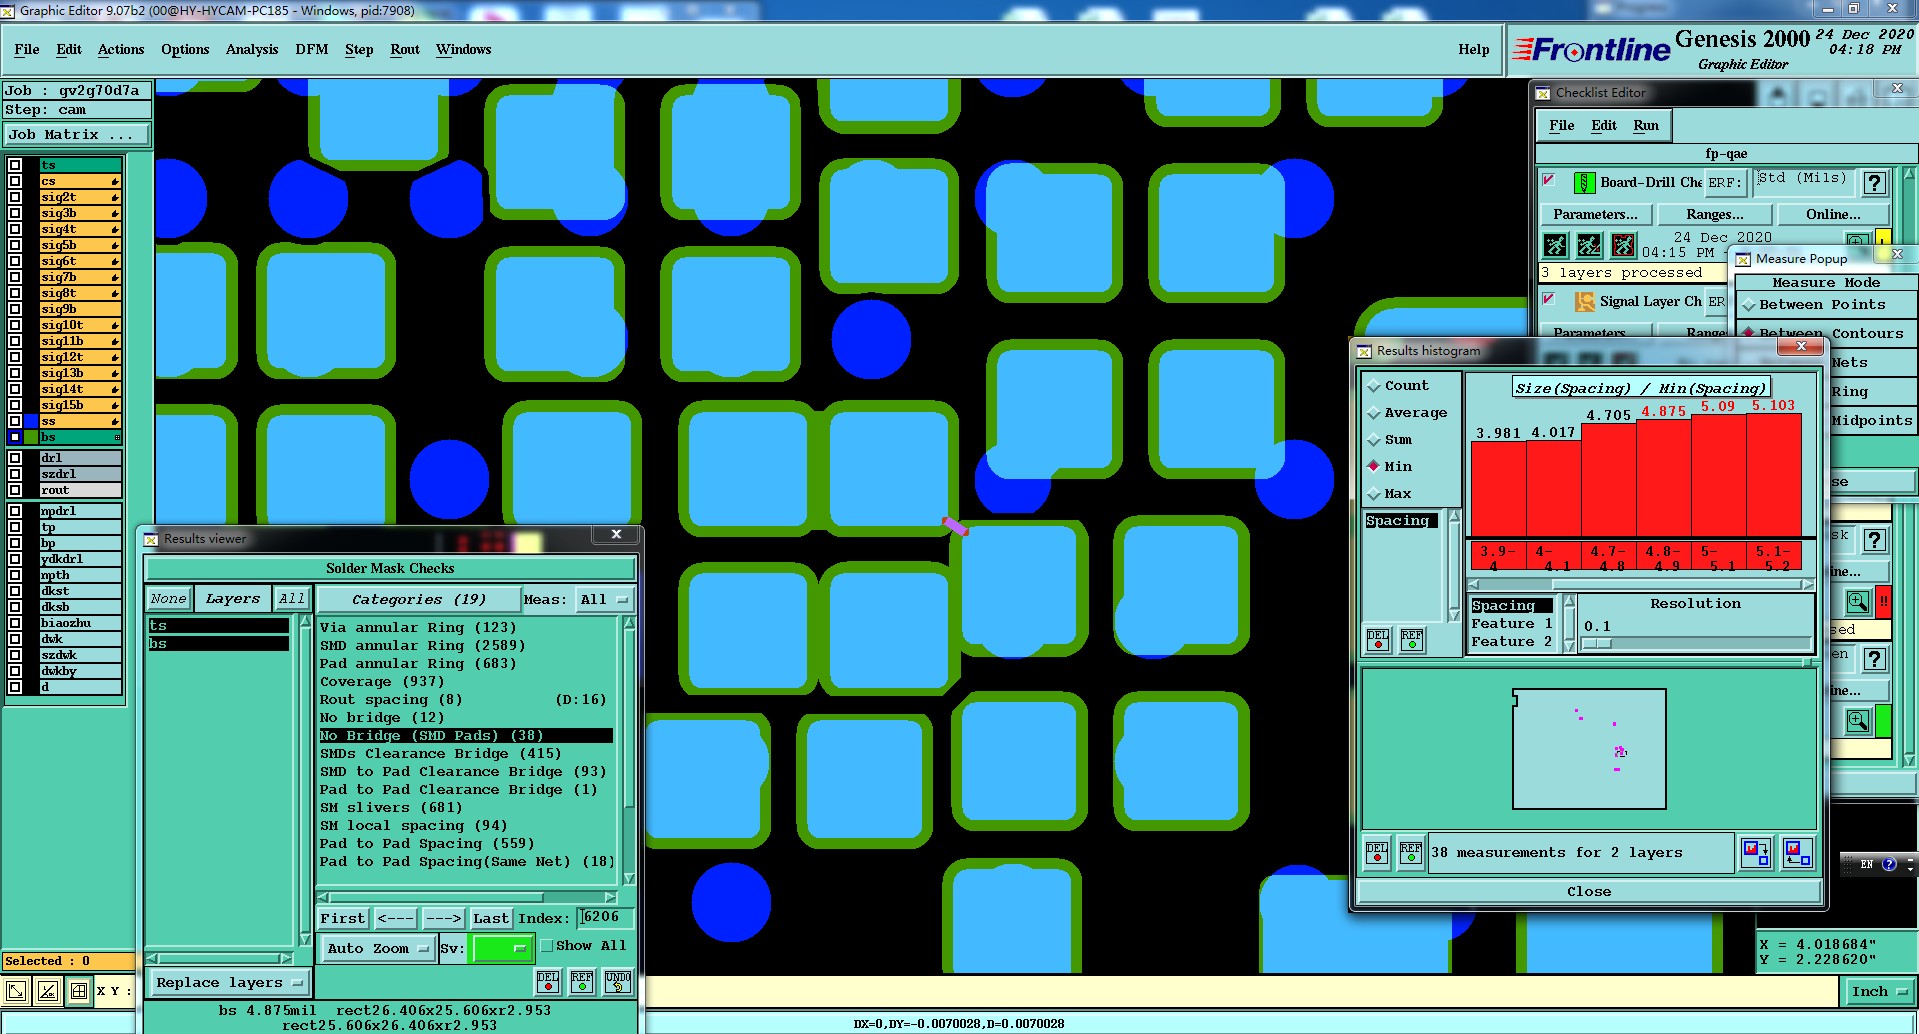Open Meas All dropdown in Results viewer
The image size is (1919, 1034).
tap(604, 600)
